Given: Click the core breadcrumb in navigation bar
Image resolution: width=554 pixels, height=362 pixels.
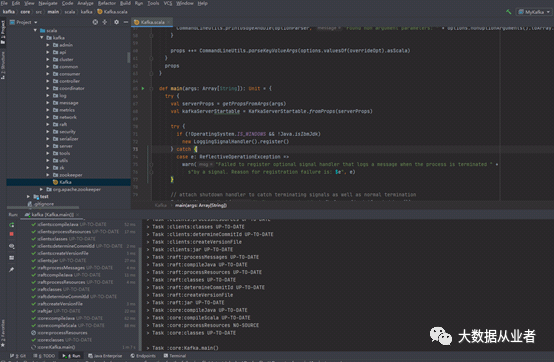Looking at the screenshot, I should tap(25, 12).
